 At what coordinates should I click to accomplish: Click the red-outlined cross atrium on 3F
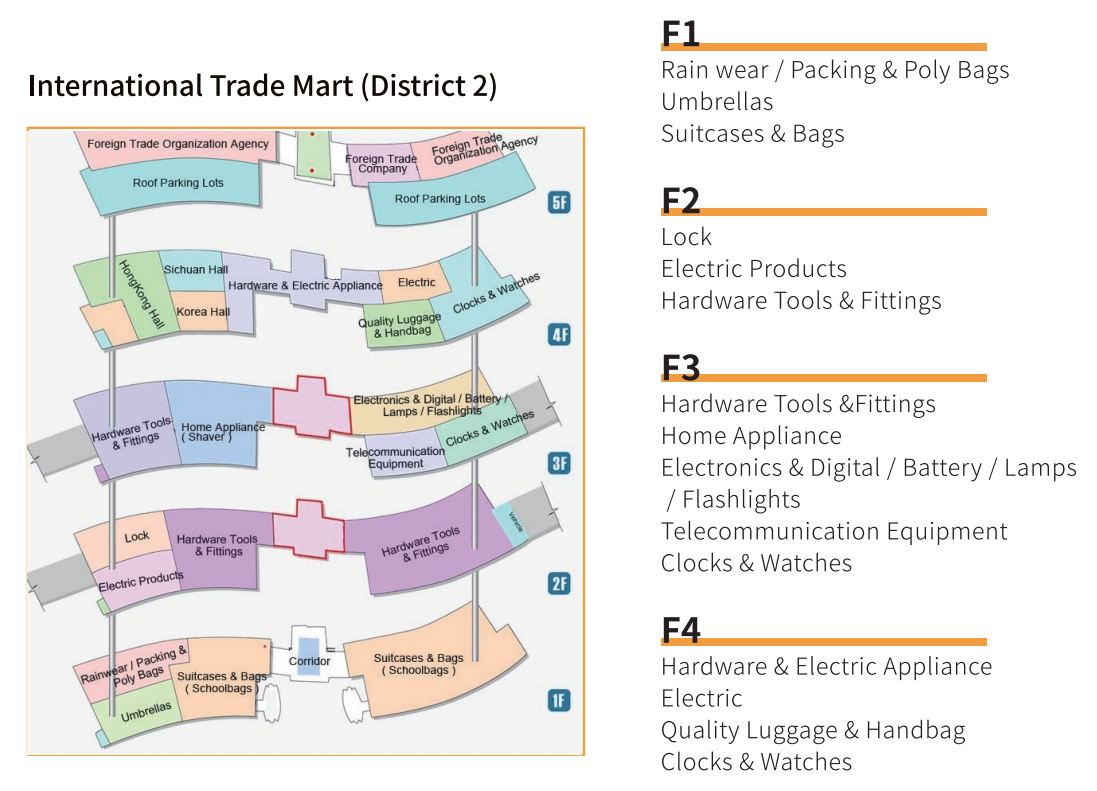click(312, 407)
